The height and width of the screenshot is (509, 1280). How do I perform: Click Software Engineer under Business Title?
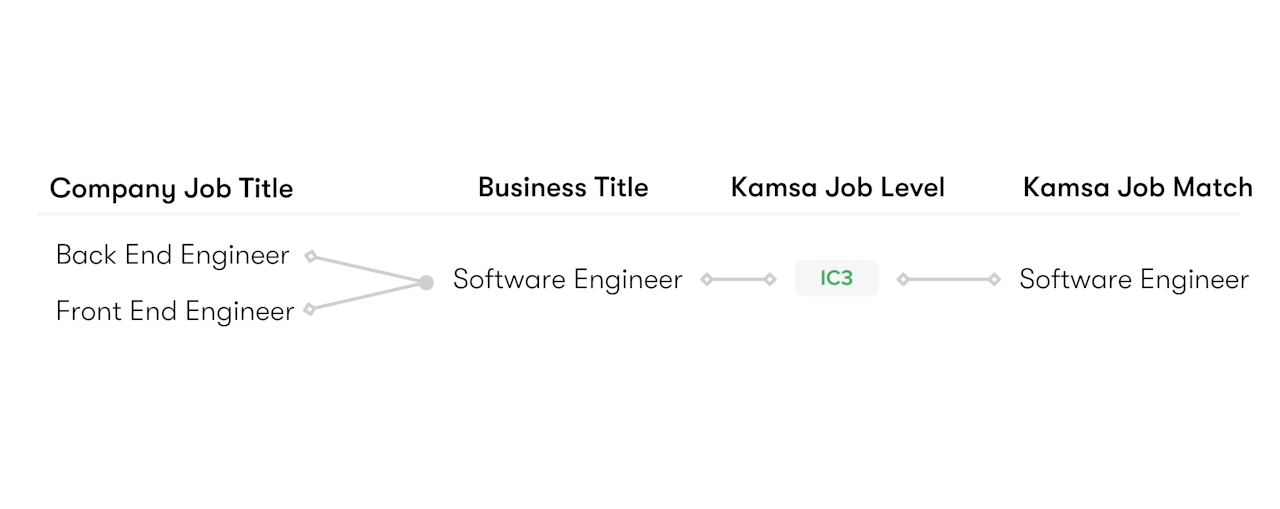click(567, 280)
